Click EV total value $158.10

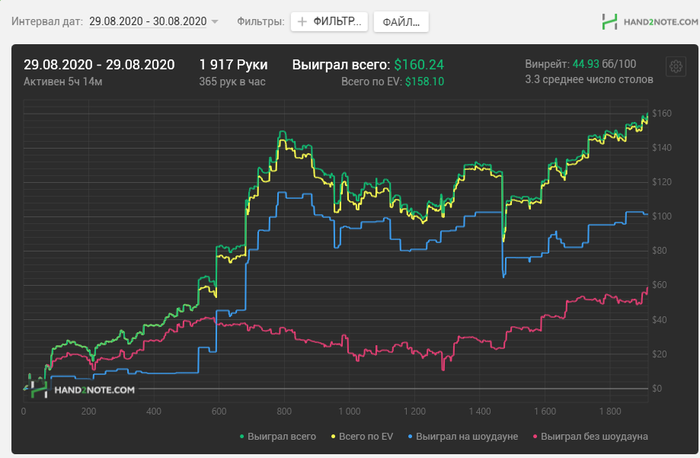click(425, 82)
